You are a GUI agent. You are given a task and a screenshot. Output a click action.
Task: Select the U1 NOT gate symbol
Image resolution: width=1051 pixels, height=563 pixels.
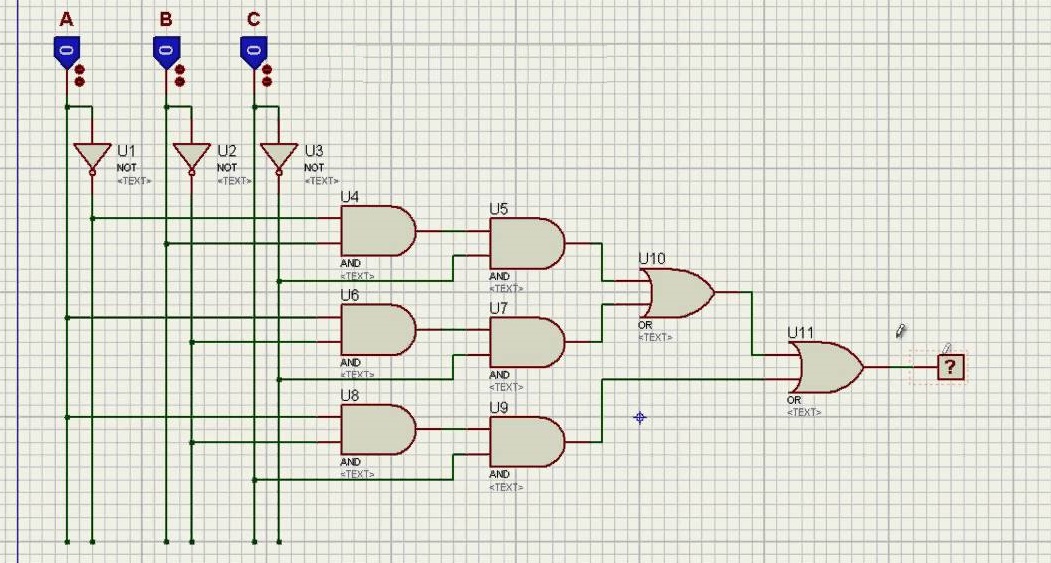92,157
